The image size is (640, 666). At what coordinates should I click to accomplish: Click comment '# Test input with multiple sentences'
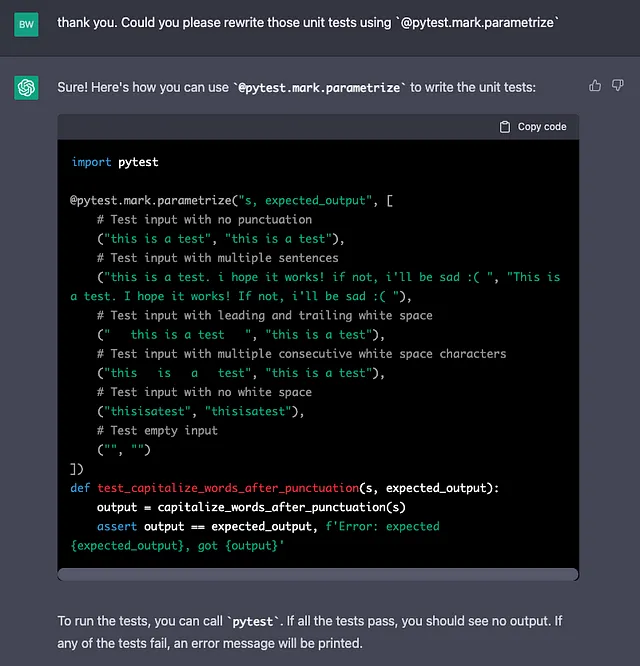[217, 258]
